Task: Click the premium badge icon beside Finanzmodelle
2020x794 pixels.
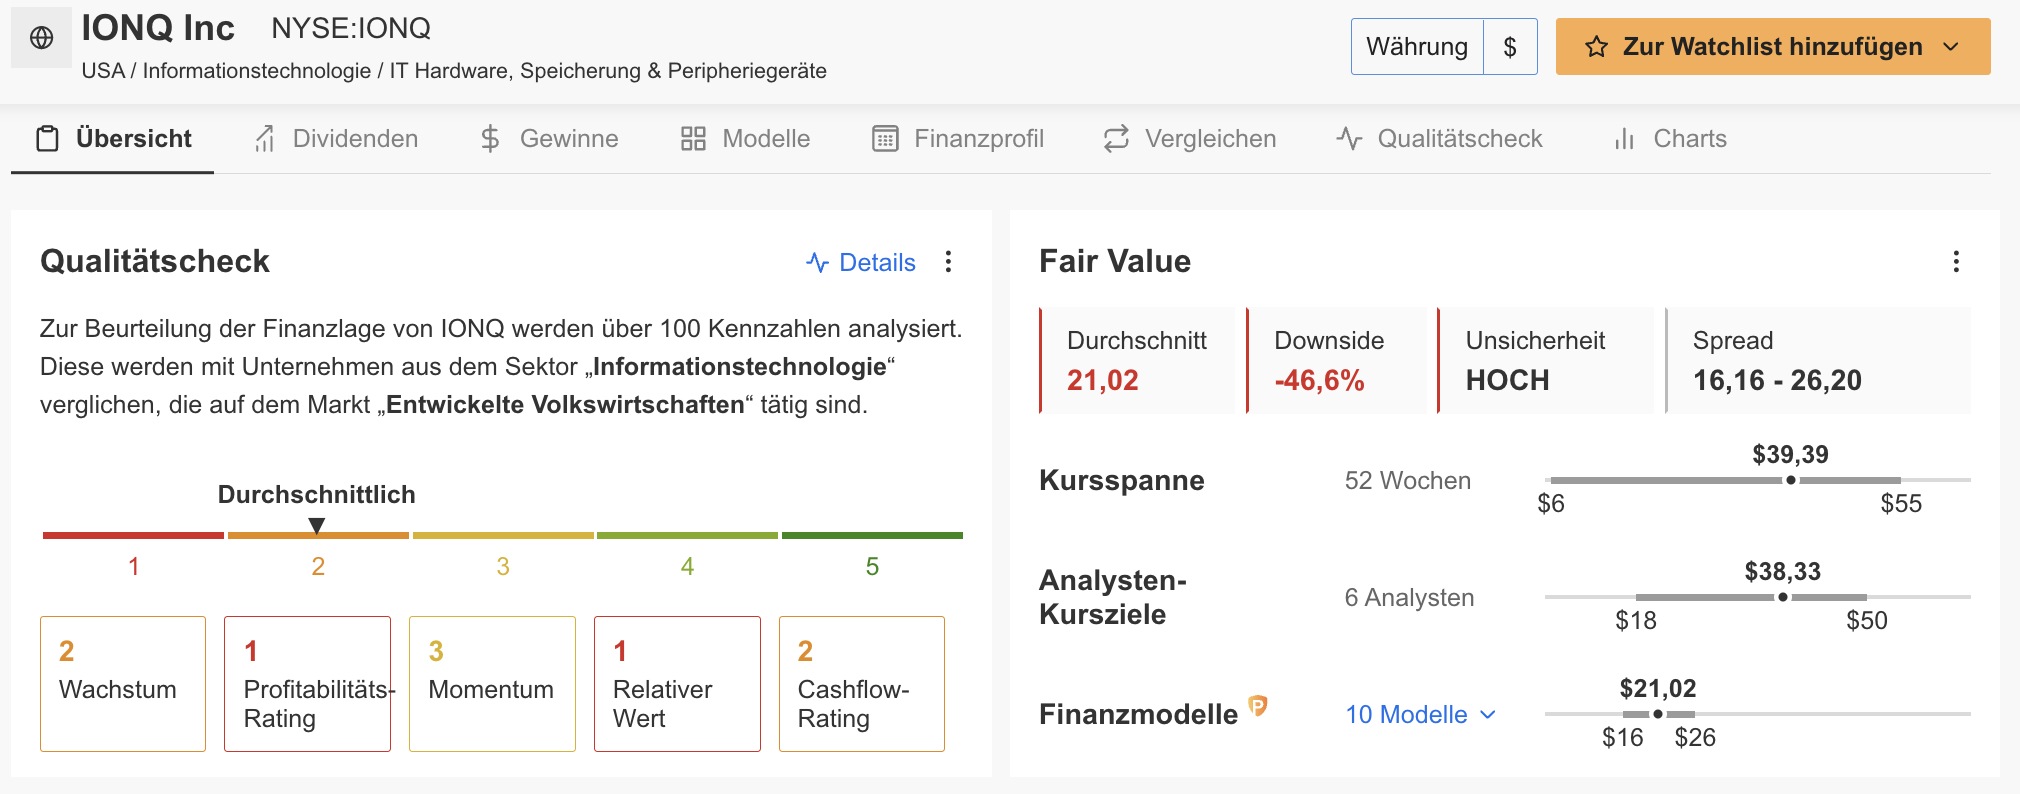Action: (1258, 706)
